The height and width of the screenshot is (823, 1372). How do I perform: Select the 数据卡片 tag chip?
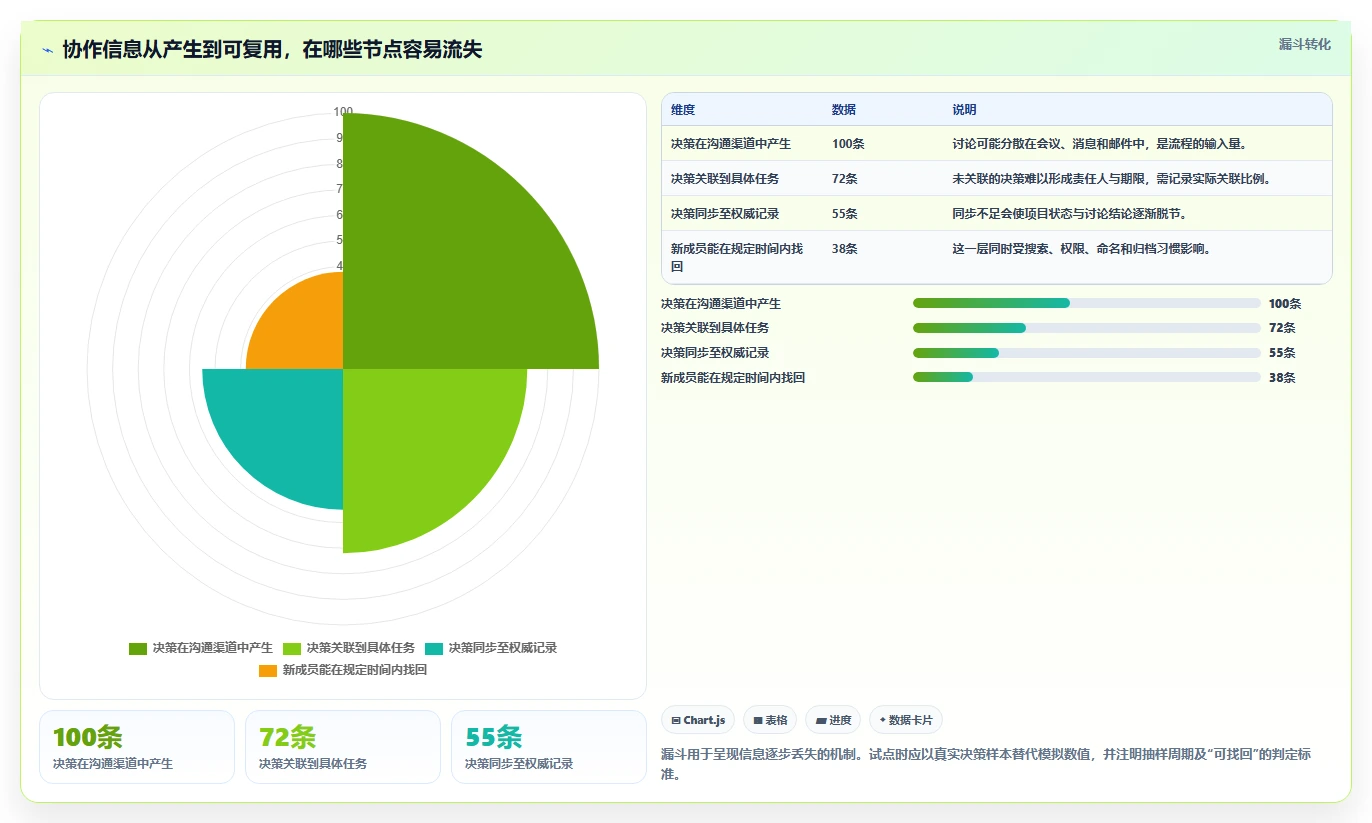[x=906, y=720]
